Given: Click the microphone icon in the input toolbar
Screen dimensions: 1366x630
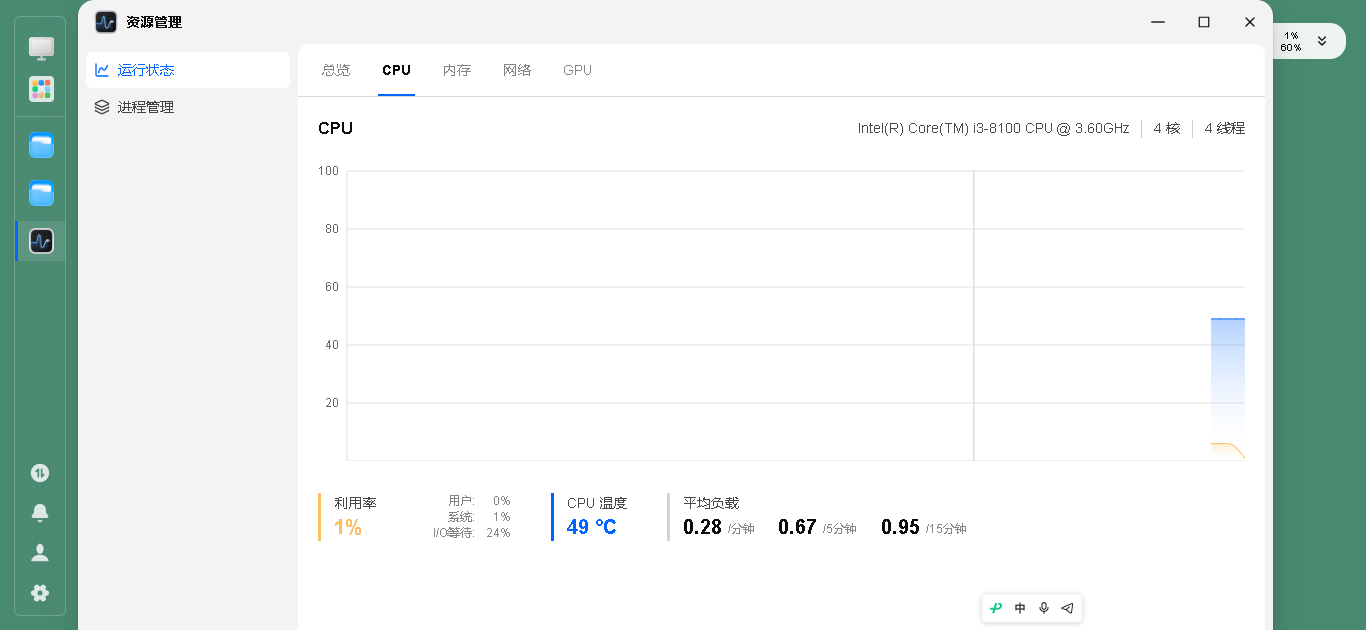Looking at the screenshot, I should (1044, 608).
